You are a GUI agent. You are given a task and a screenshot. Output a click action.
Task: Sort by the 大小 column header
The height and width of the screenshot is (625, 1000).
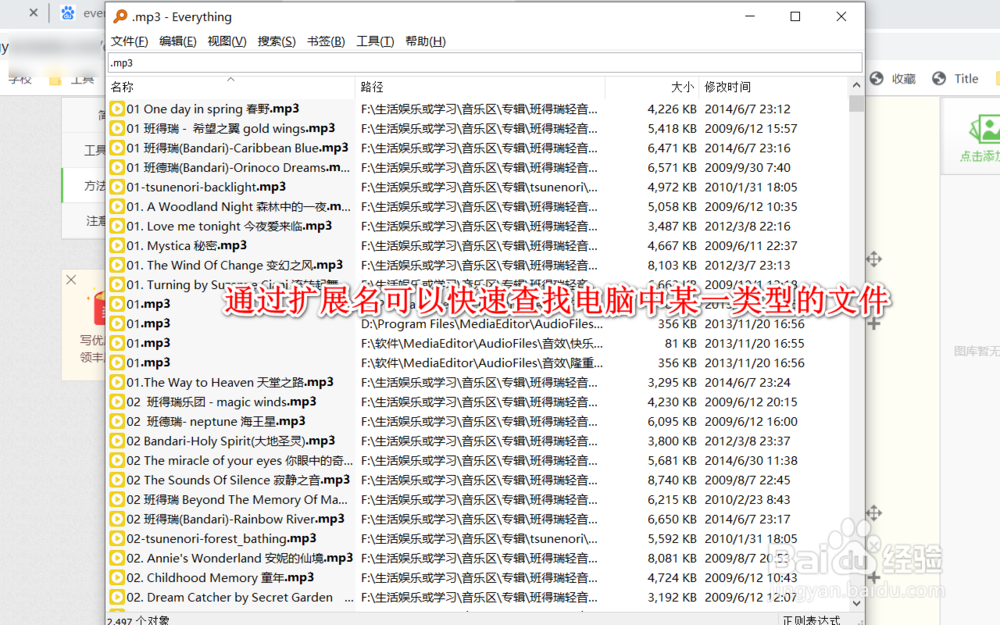click(x=652, y=87)
